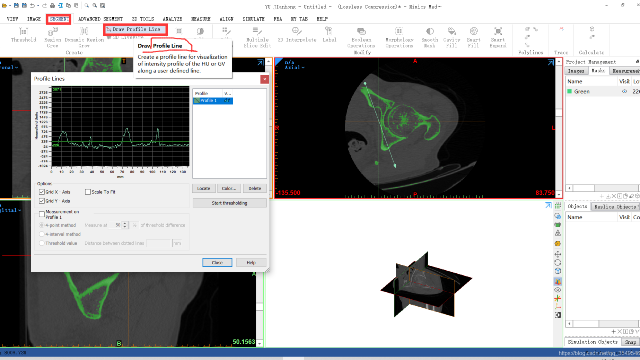Image resolution: width=640 pixels, height=360 pixels.
Task: Switch to the Simulation Objects tab
Action: [x=592, y=342]
